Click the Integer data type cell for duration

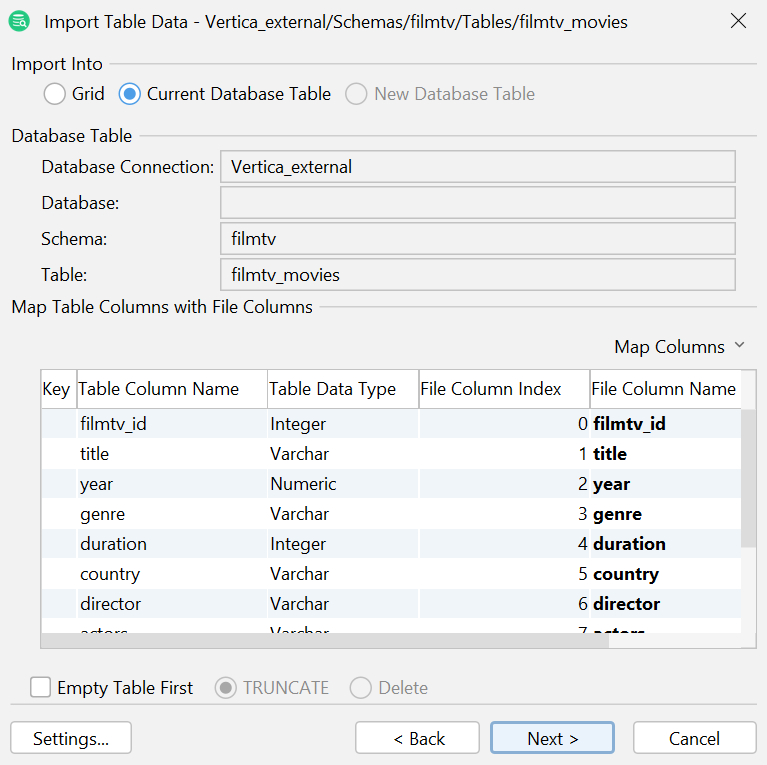[343, 543]
